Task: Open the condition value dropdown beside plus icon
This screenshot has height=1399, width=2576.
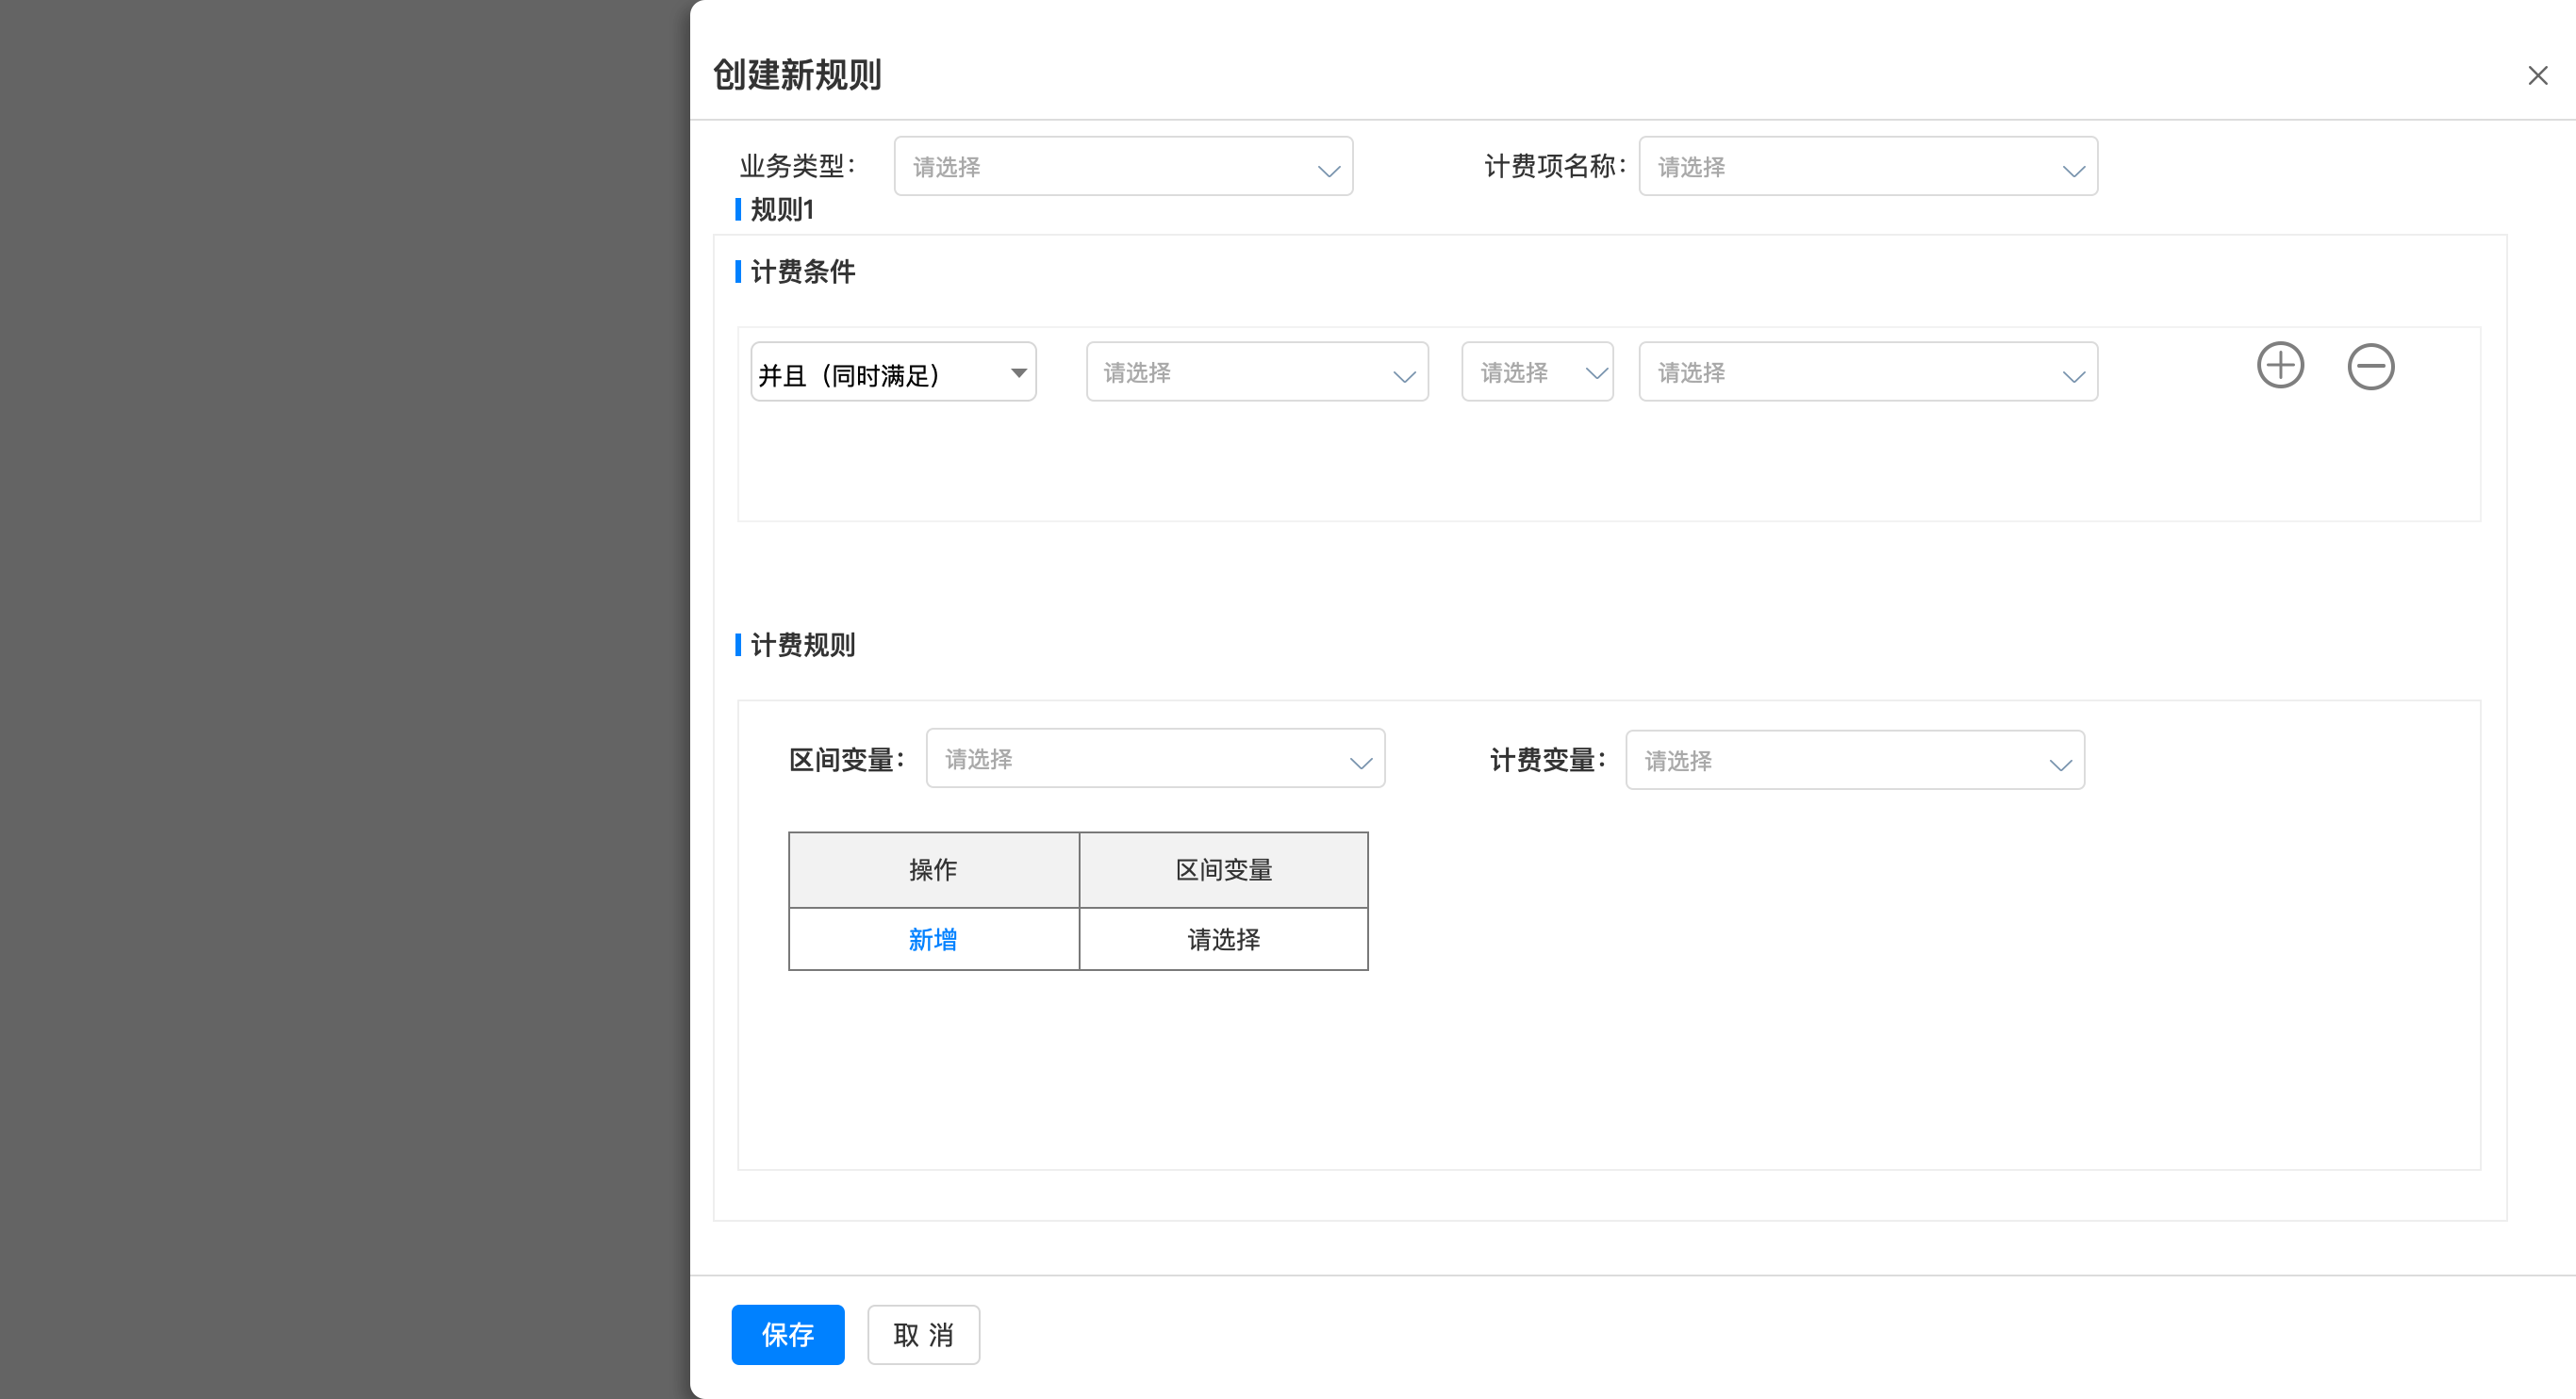Action: pyautogui.click(x=1868, y=372)
